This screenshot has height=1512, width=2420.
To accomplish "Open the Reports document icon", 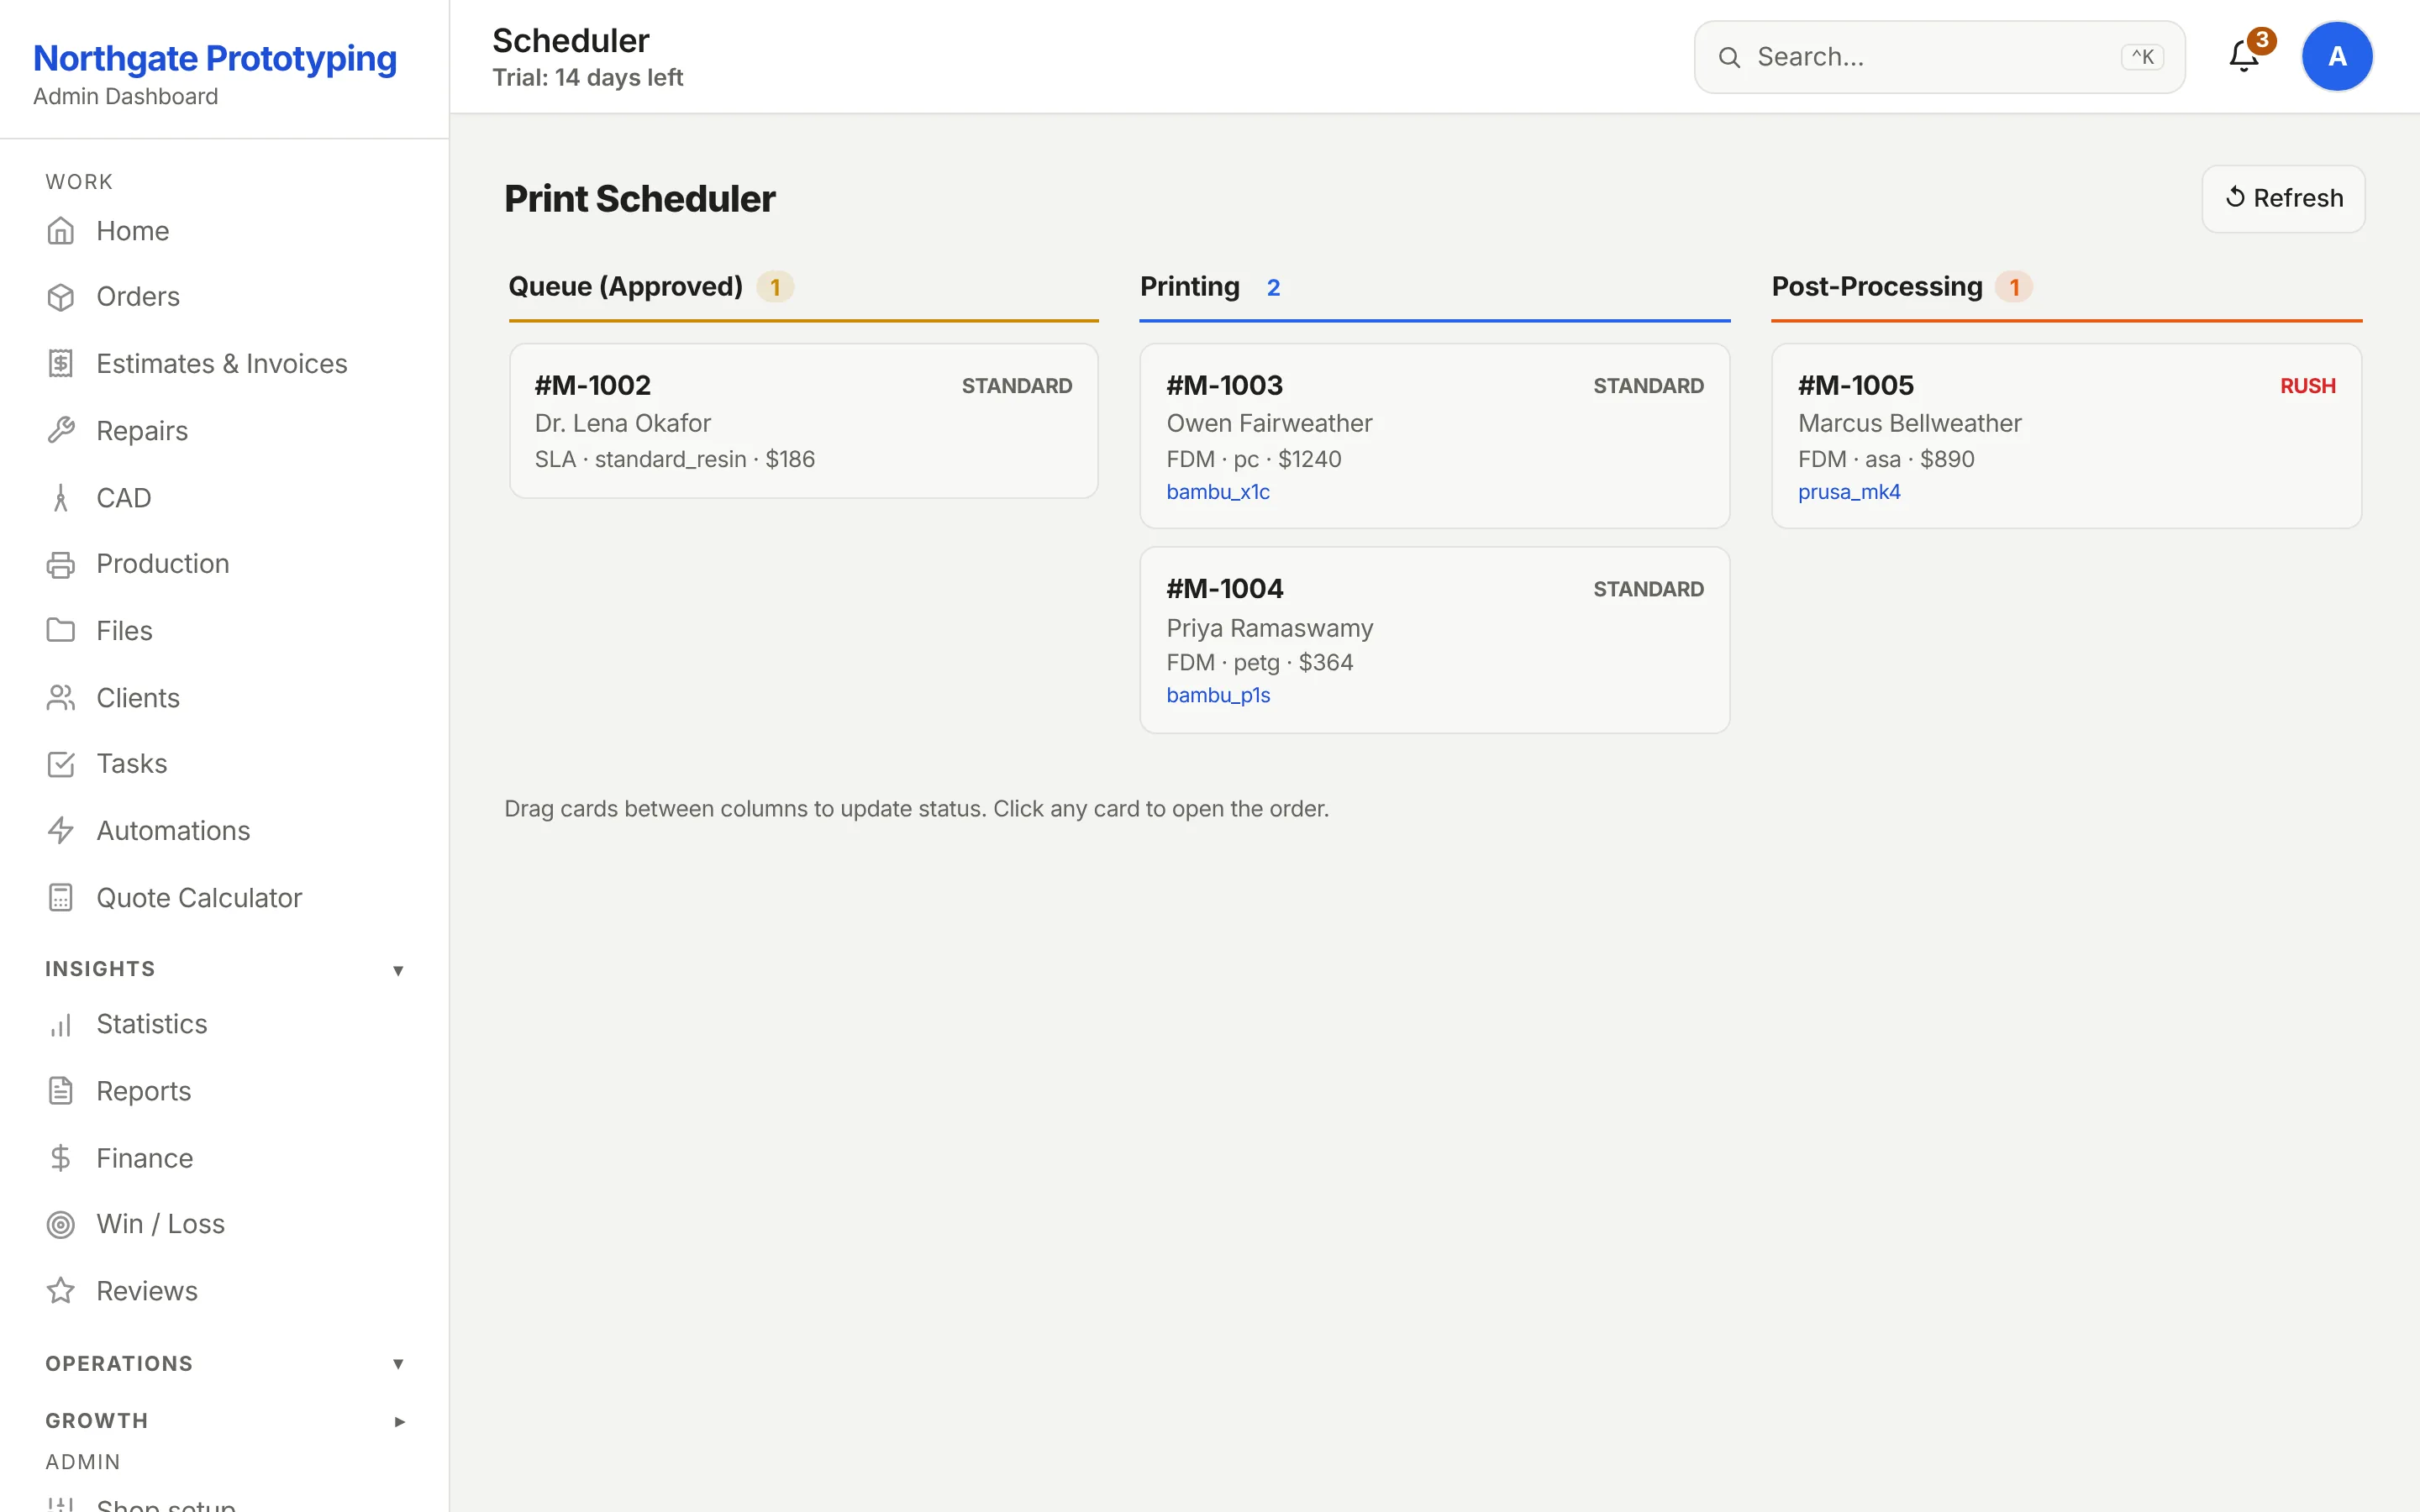I will pos(60,1091).
